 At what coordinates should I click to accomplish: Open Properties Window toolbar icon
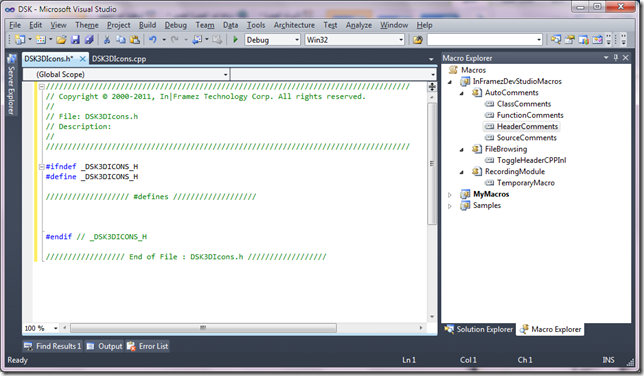[570, 40]
